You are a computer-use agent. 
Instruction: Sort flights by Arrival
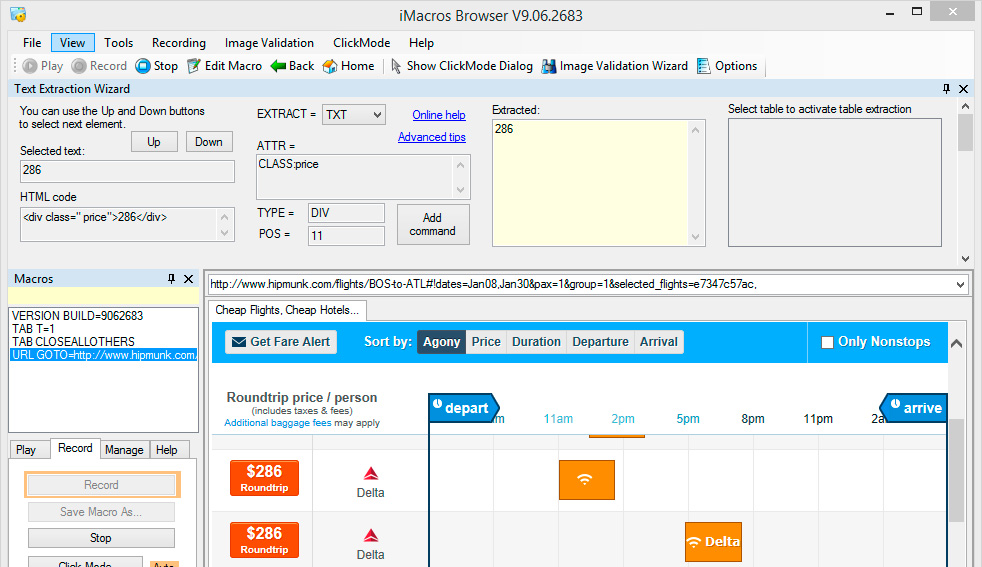(x=659, y=342)
